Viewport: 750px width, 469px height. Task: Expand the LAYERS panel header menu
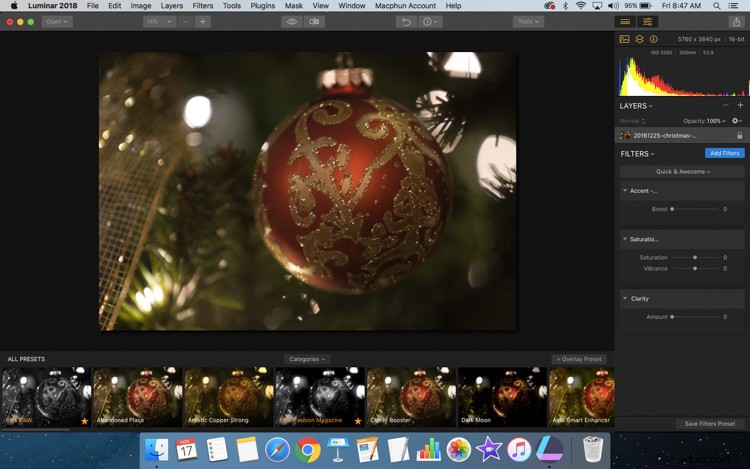pyautogui.click(x=636, y=106)
